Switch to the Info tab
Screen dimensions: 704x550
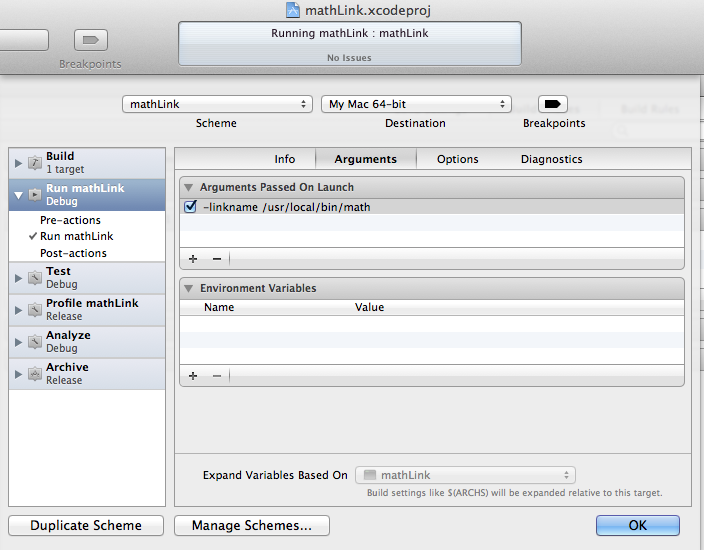[x=285, y=159]
